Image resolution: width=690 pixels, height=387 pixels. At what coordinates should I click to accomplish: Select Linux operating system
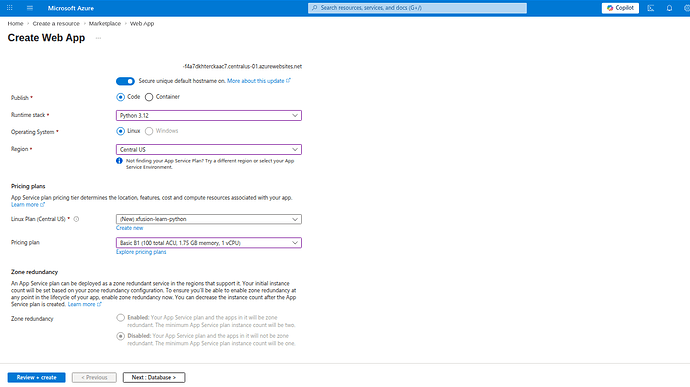pyautogui.click(x=120, y=131)
